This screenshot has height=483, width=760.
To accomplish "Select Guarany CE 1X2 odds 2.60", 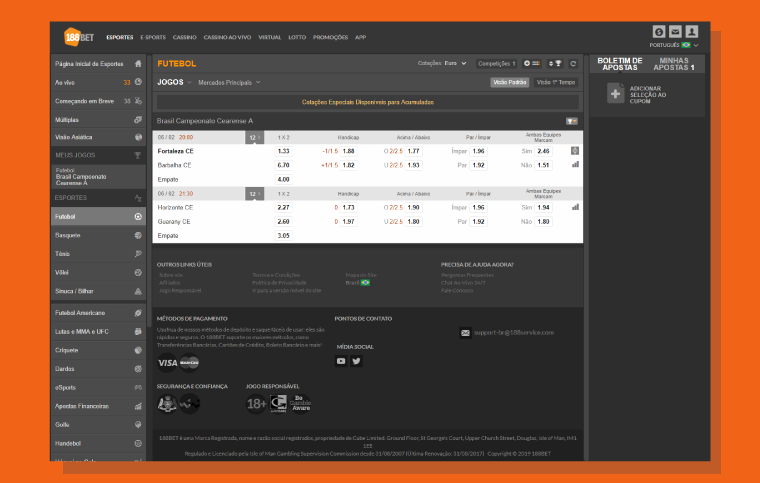I will (284, 222).
